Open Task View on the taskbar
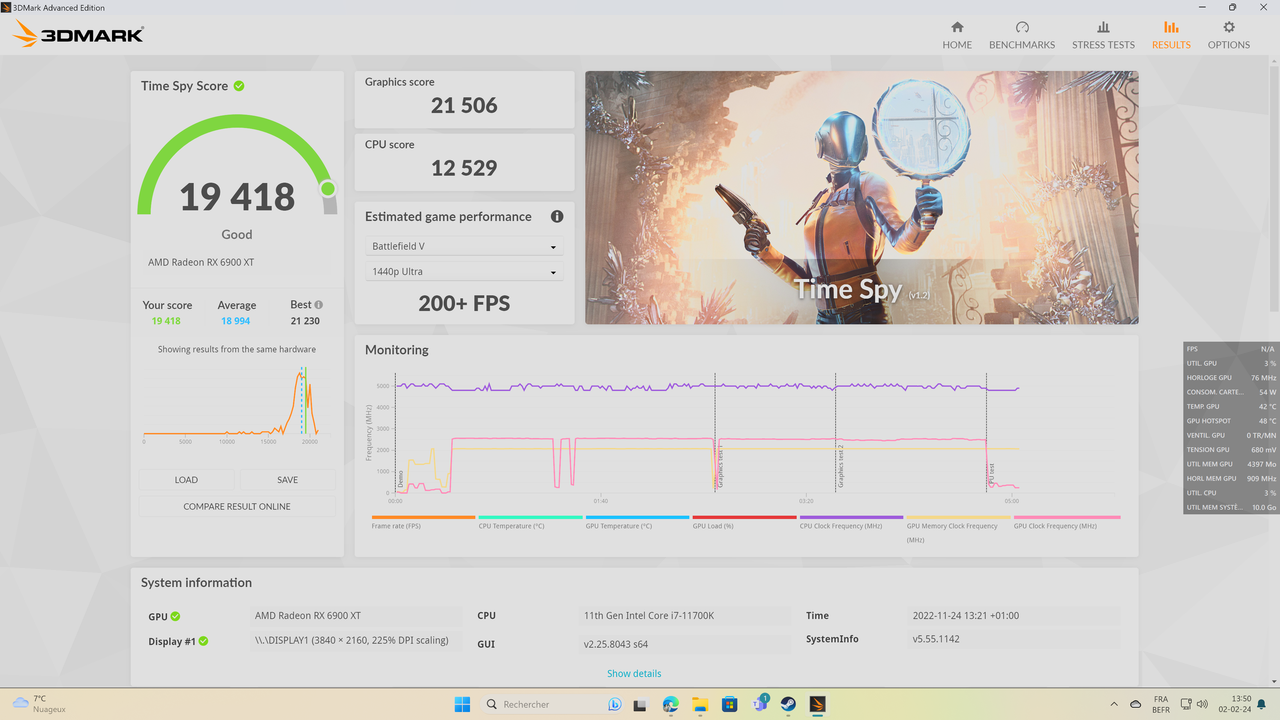This screenshot has width=1280, height=720. [x=642, y=704]
